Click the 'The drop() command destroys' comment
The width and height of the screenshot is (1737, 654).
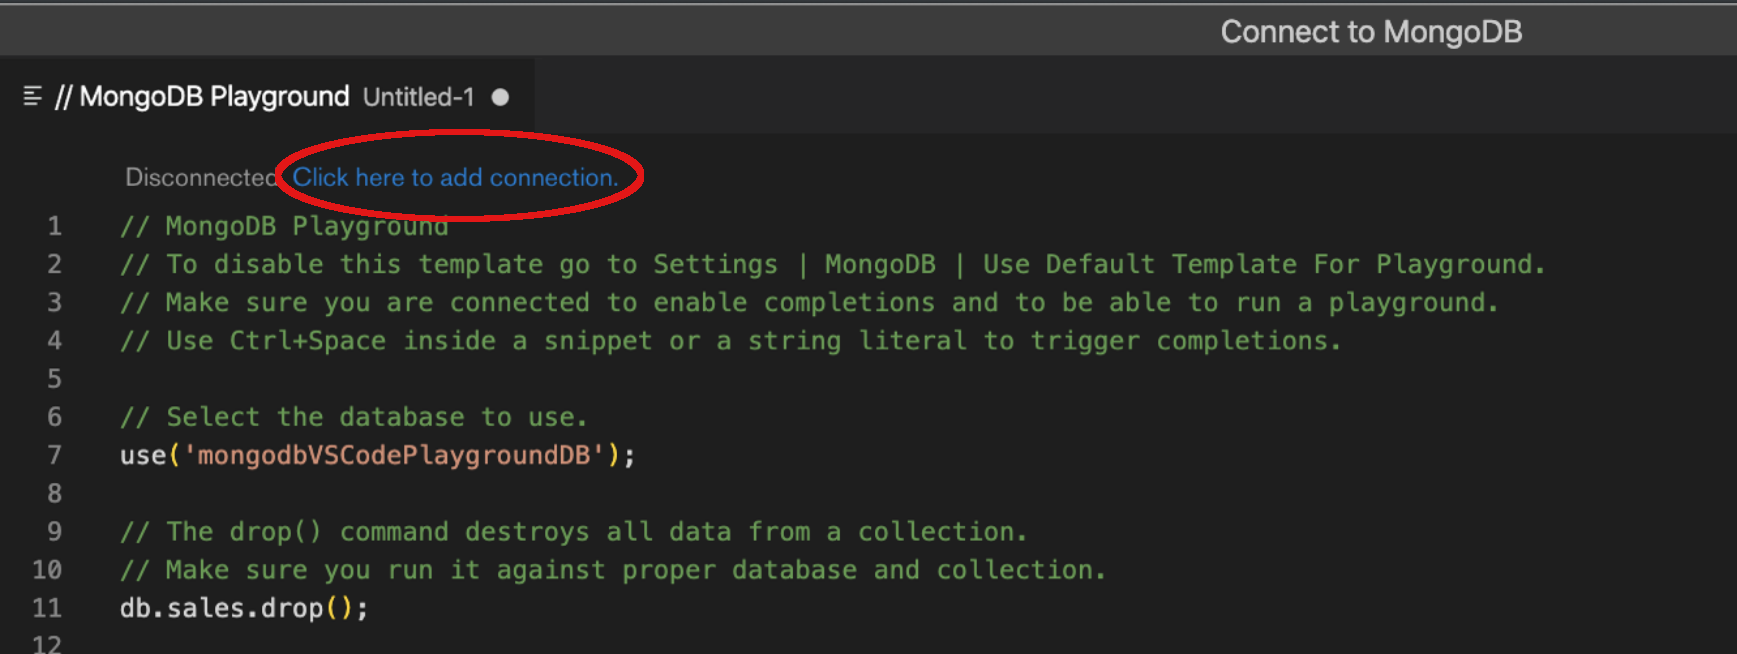(x=573, y=532)
